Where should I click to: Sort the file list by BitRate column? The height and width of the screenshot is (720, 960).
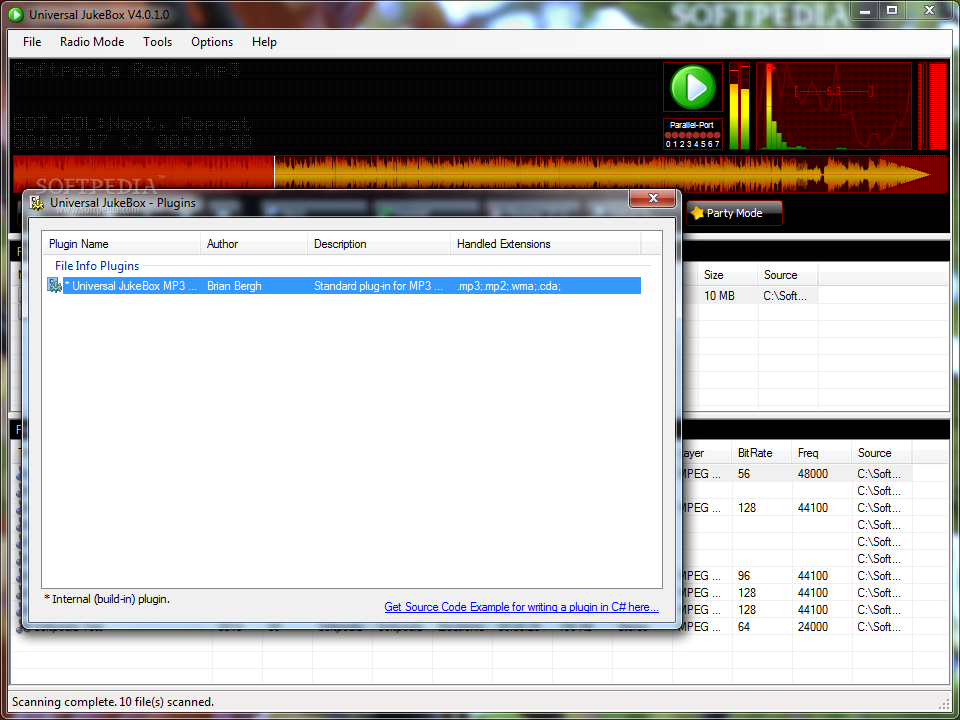click(762, 453)
